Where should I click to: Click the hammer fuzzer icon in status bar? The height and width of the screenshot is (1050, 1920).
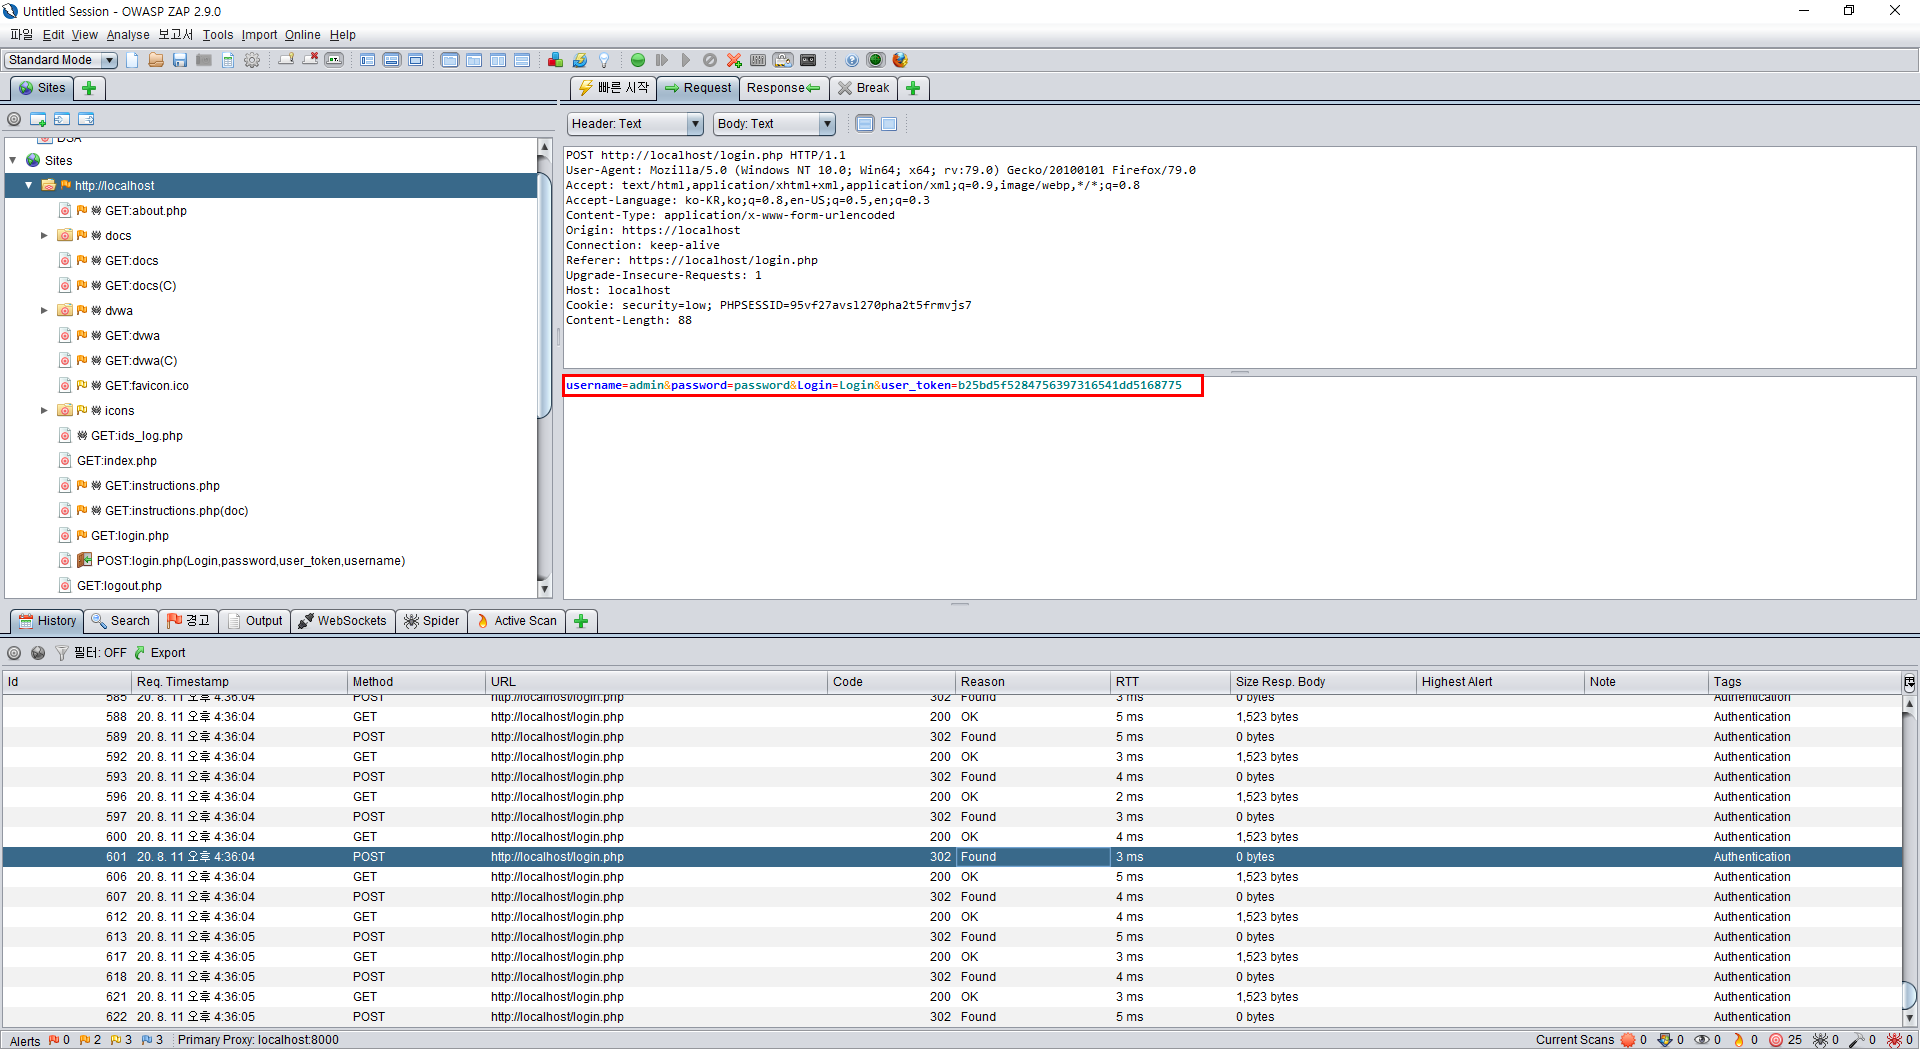1856,1040
